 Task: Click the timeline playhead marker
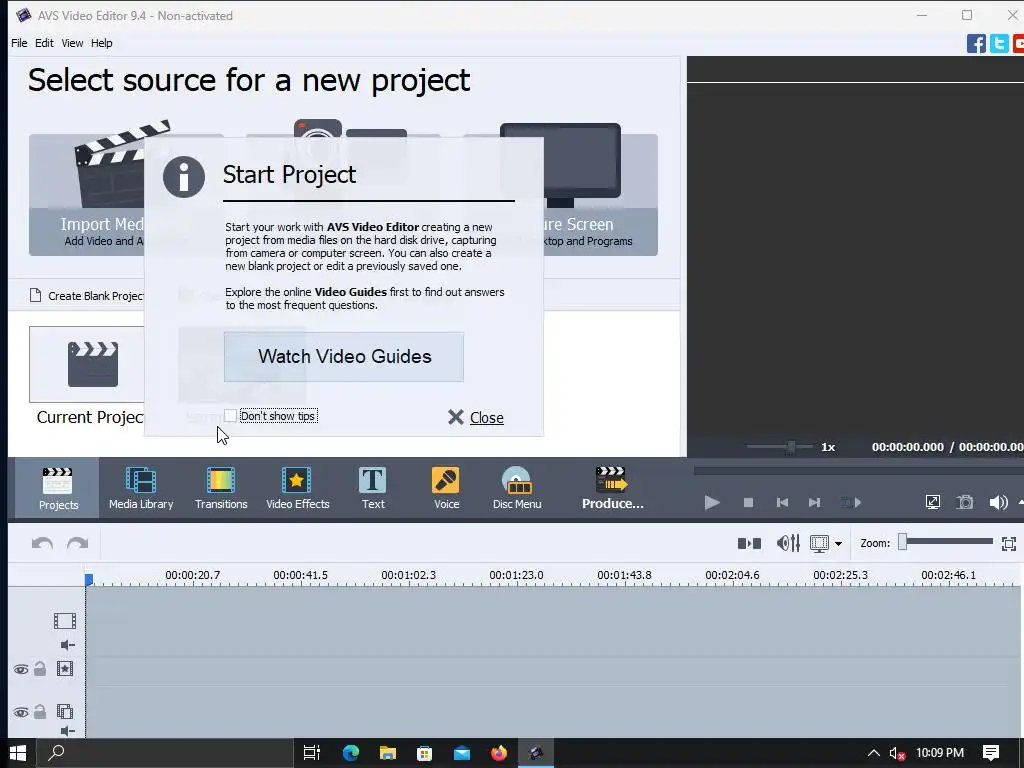coord(89,579)
